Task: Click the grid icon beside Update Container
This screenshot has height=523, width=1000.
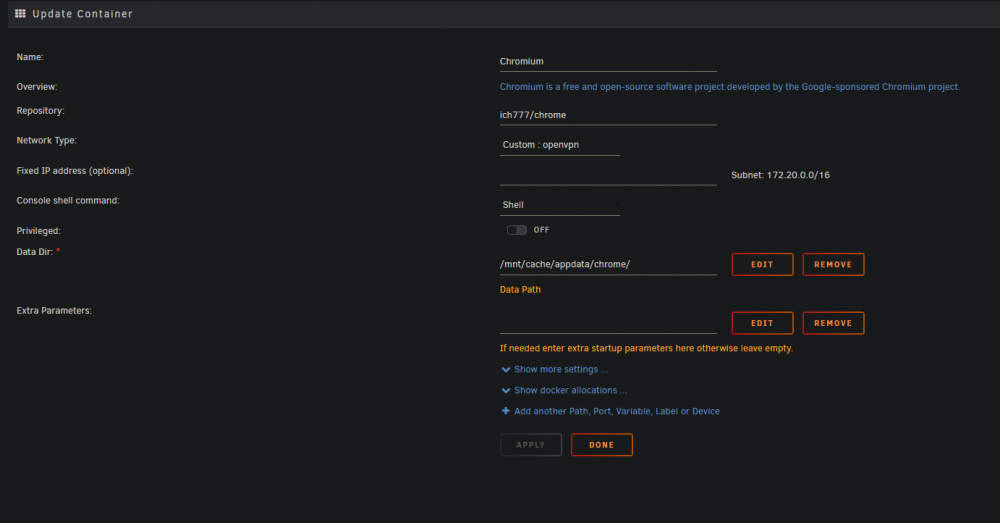Action: click(x=20, y=13)
